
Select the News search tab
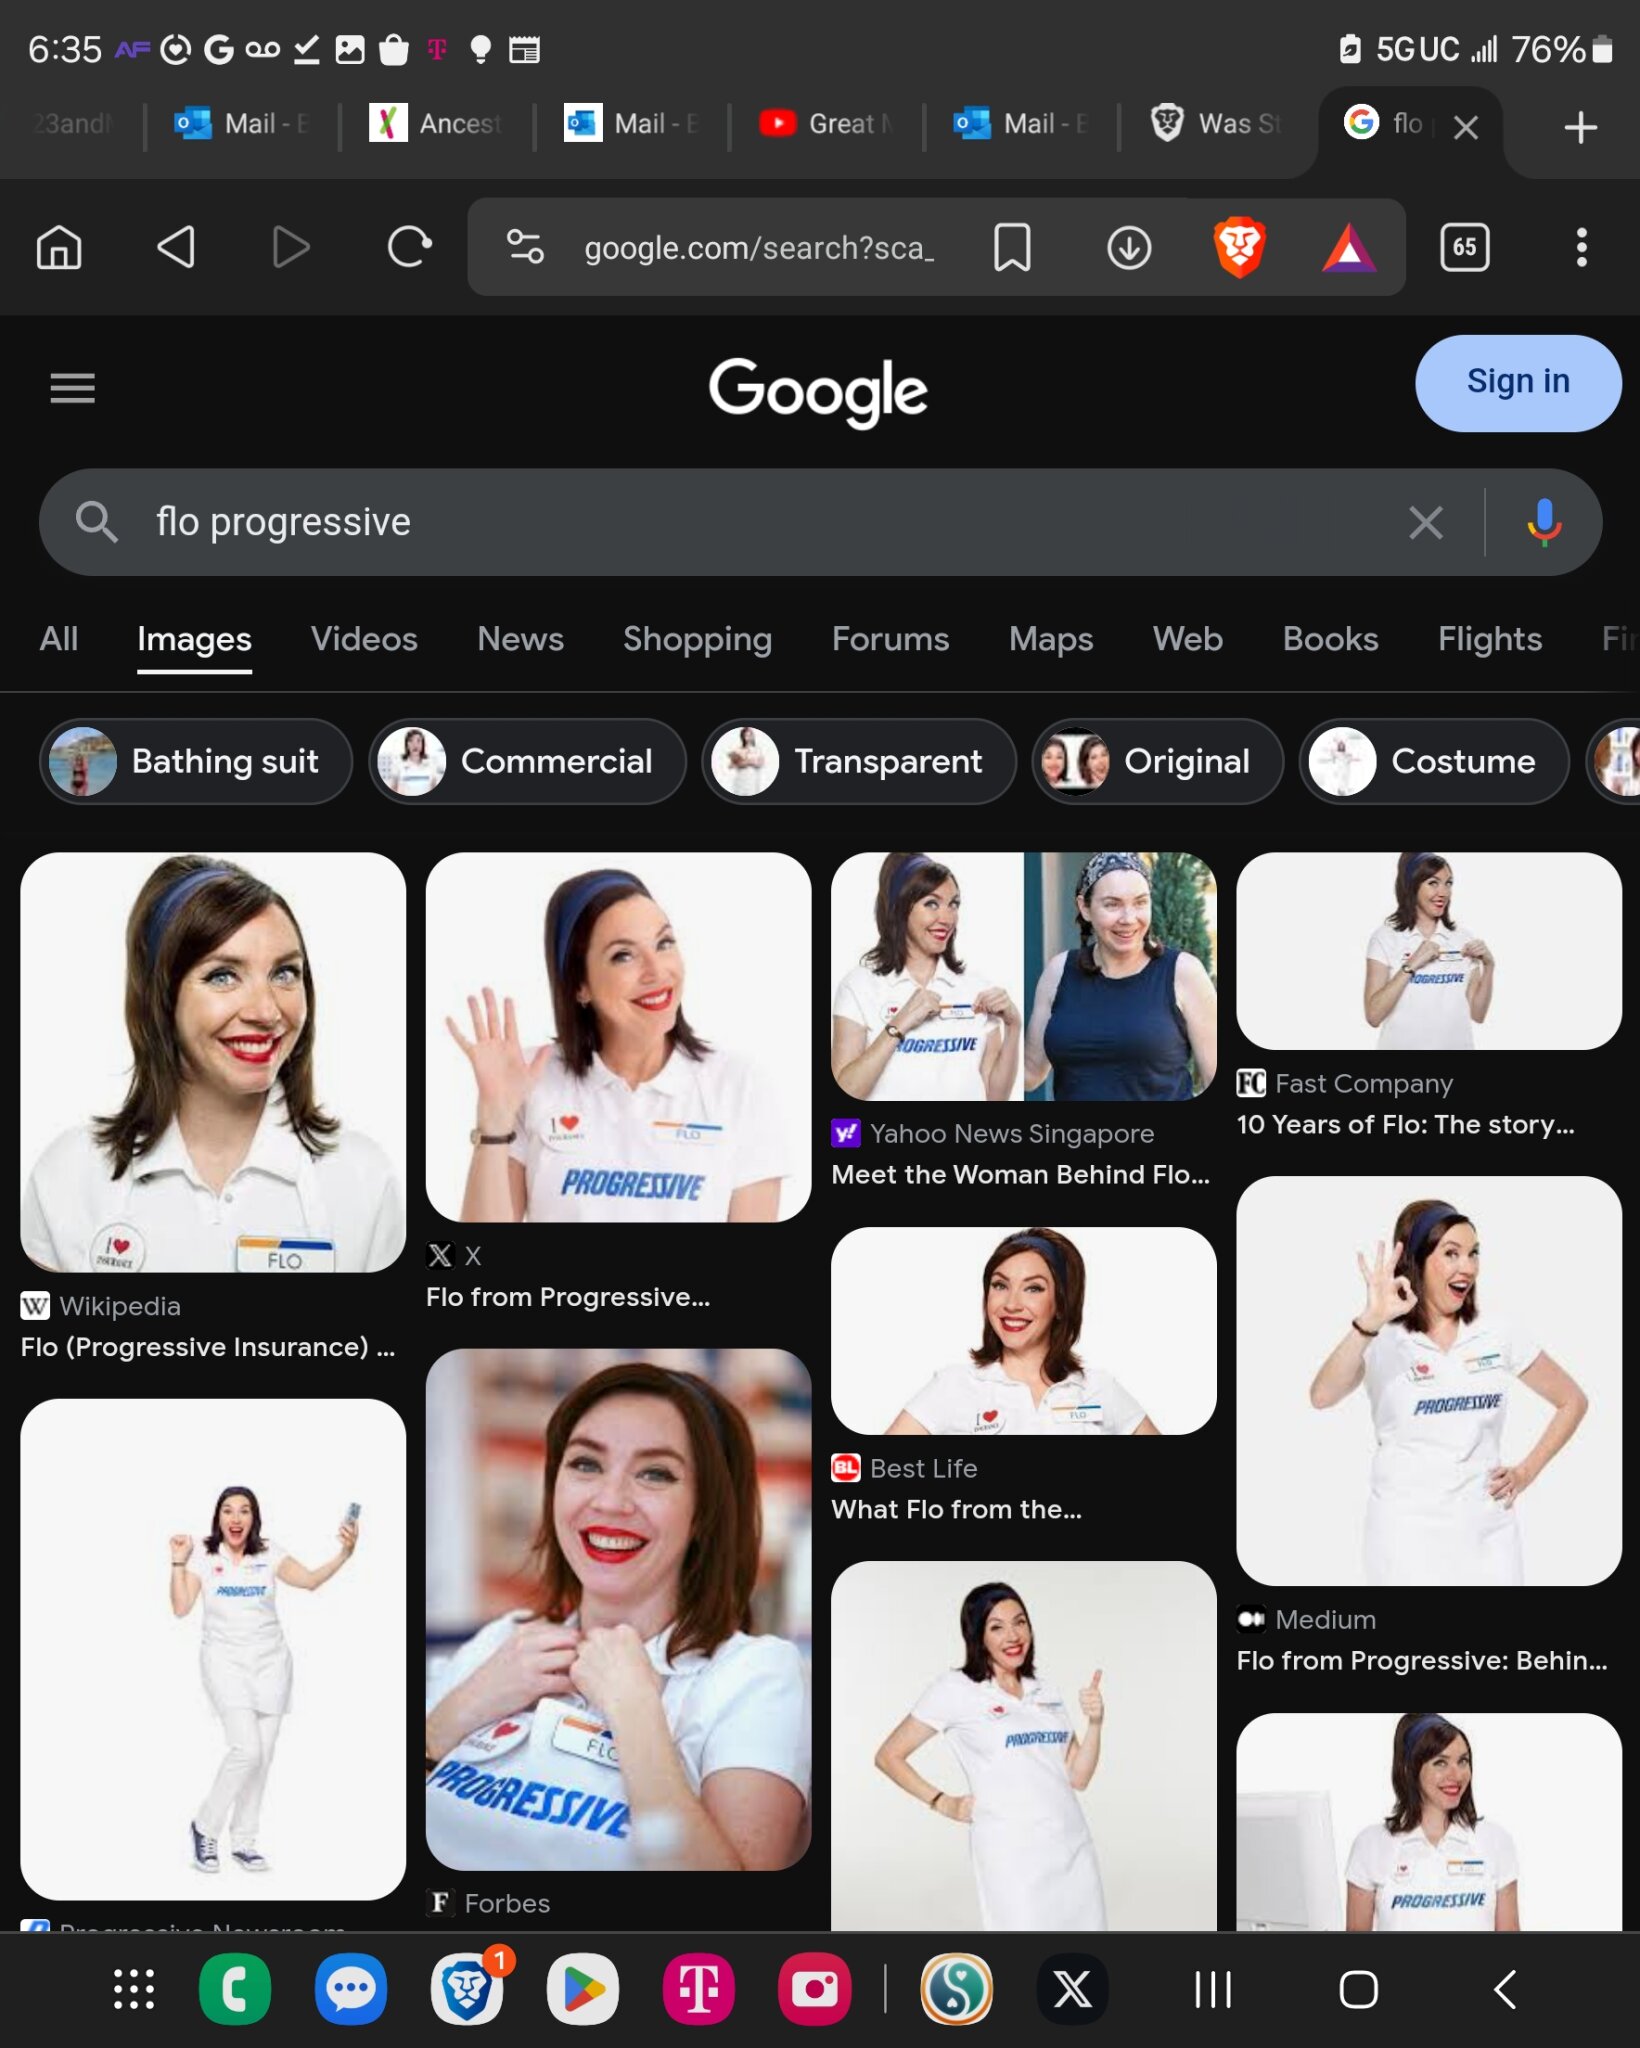[520, 639]
